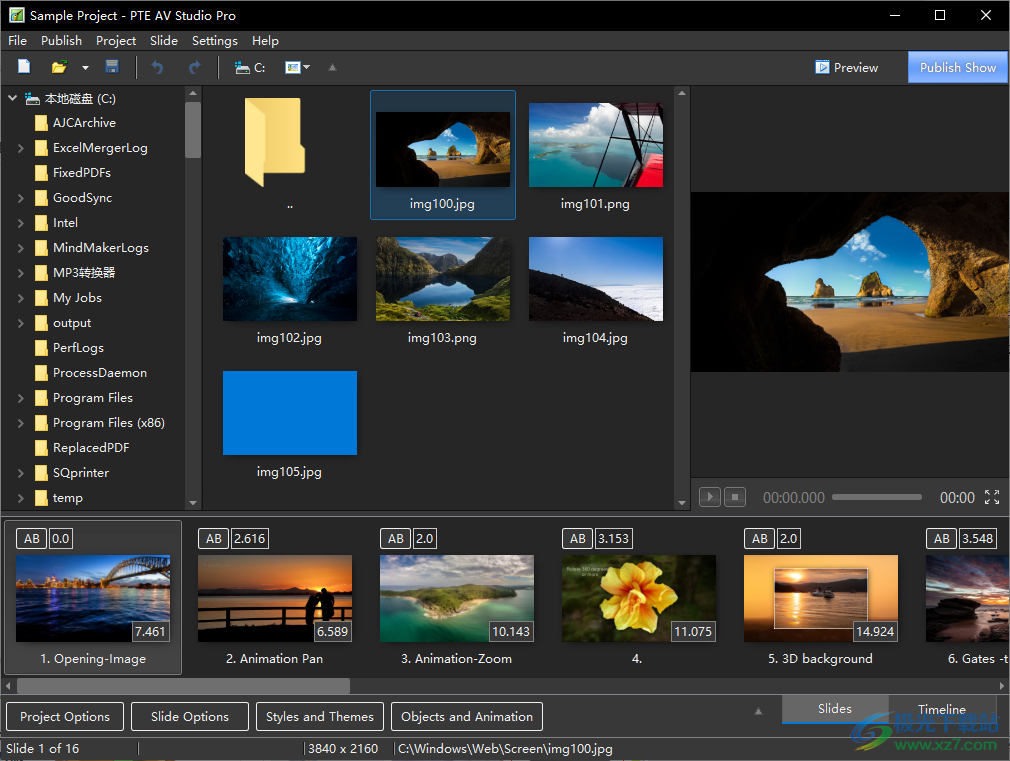Open the Help menu

(x=265, y=41)
